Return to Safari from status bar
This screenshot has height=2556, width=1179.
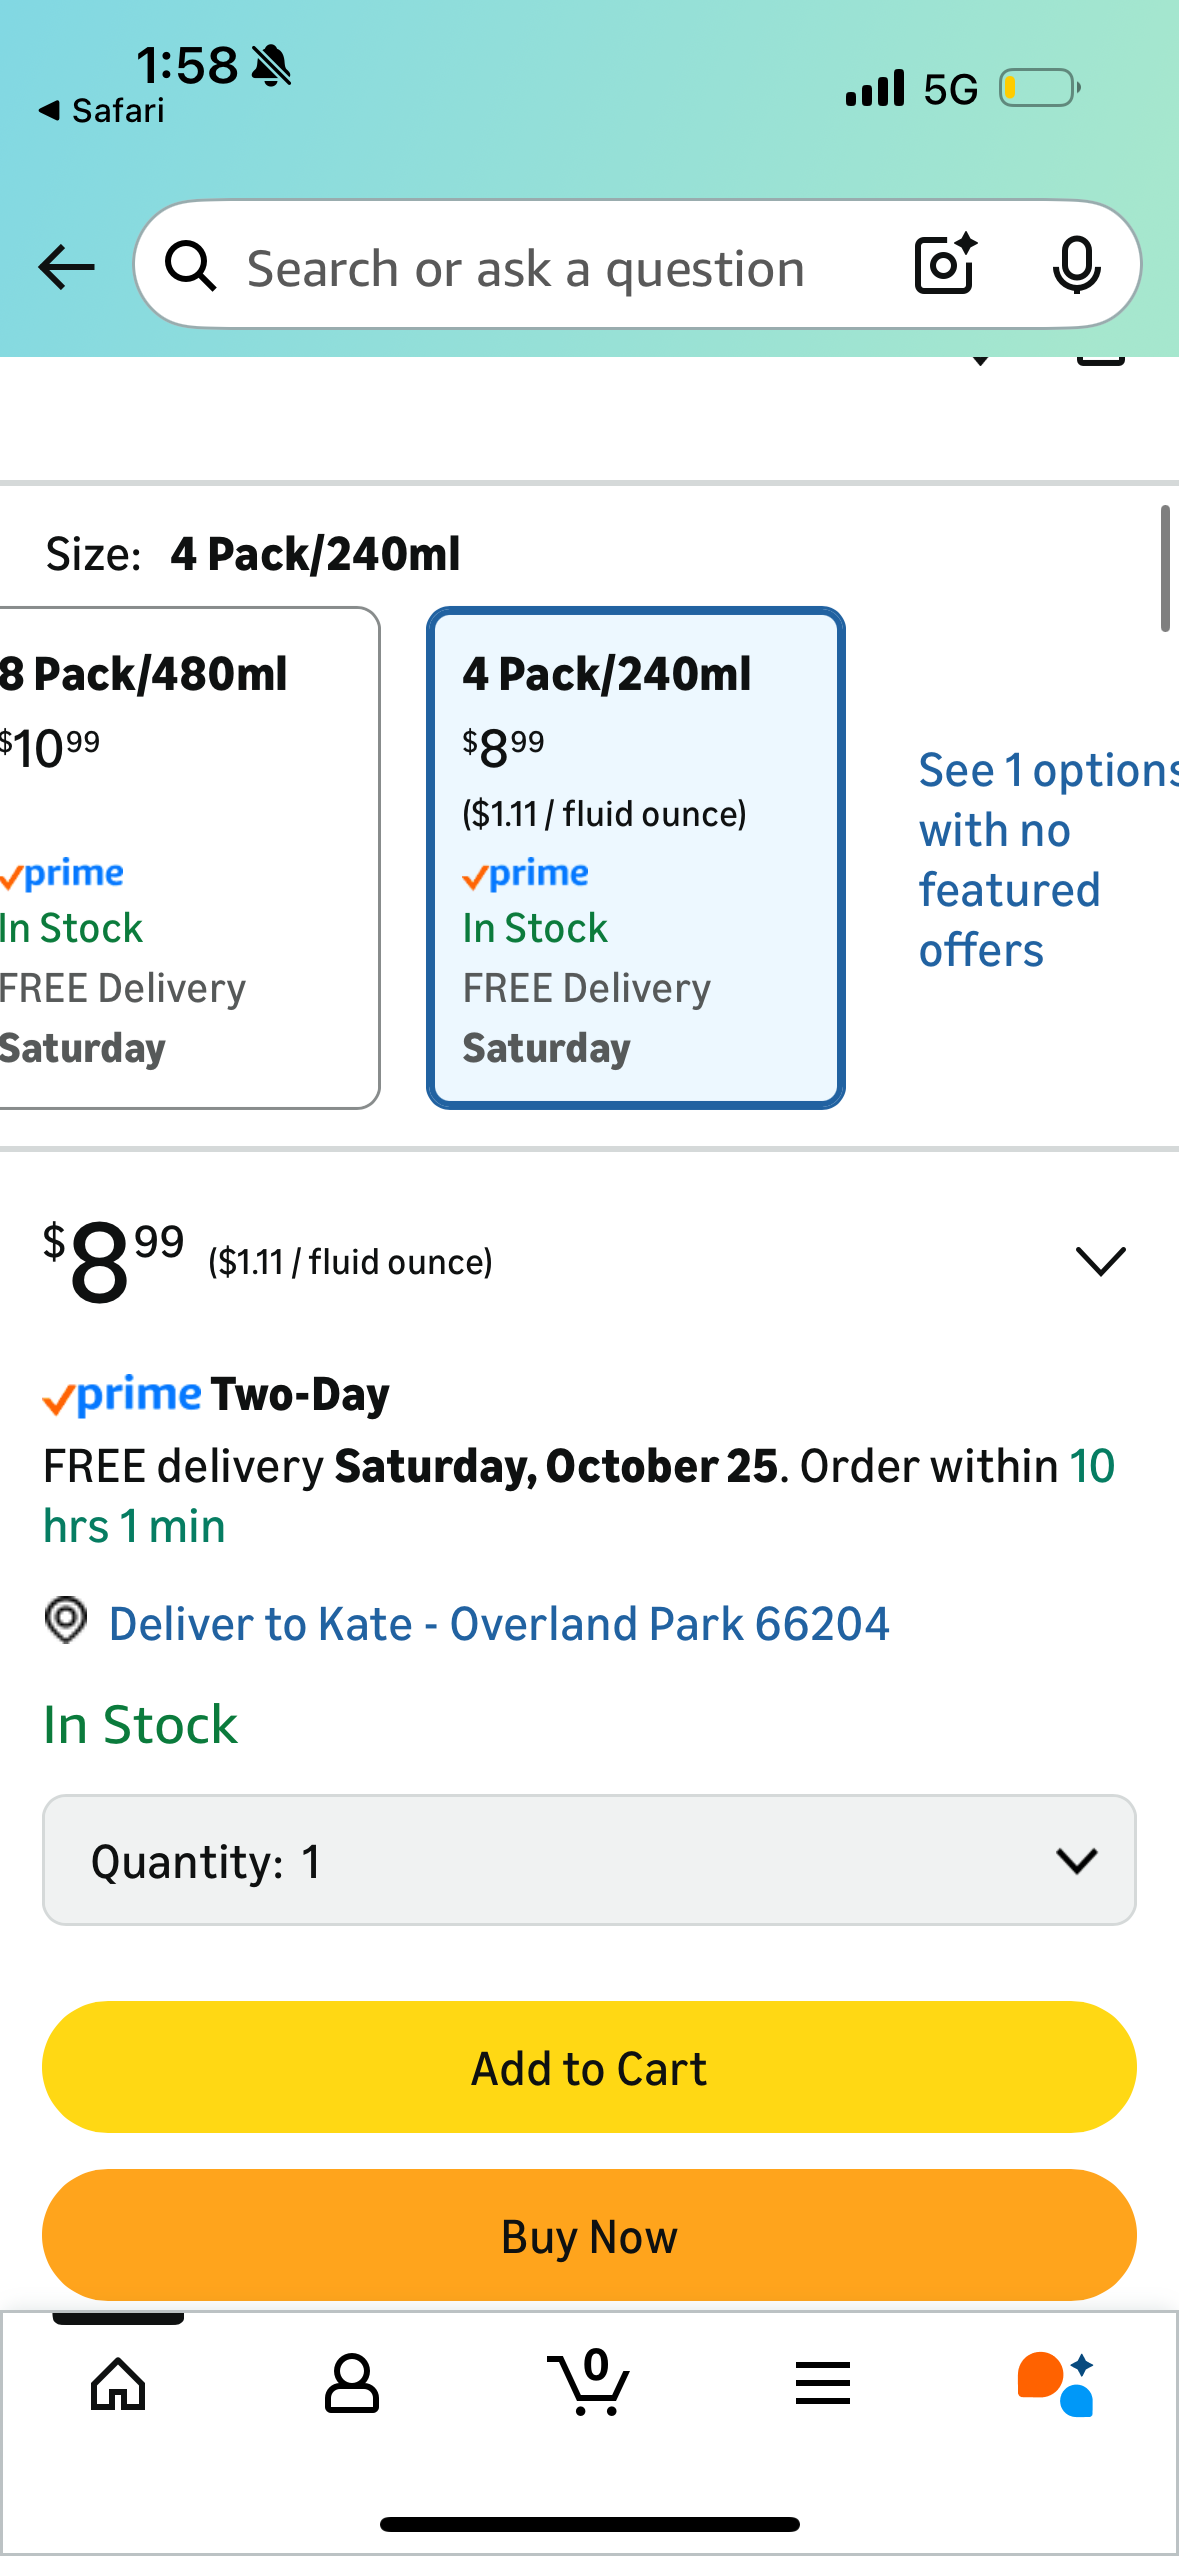[x=102, y=110]
